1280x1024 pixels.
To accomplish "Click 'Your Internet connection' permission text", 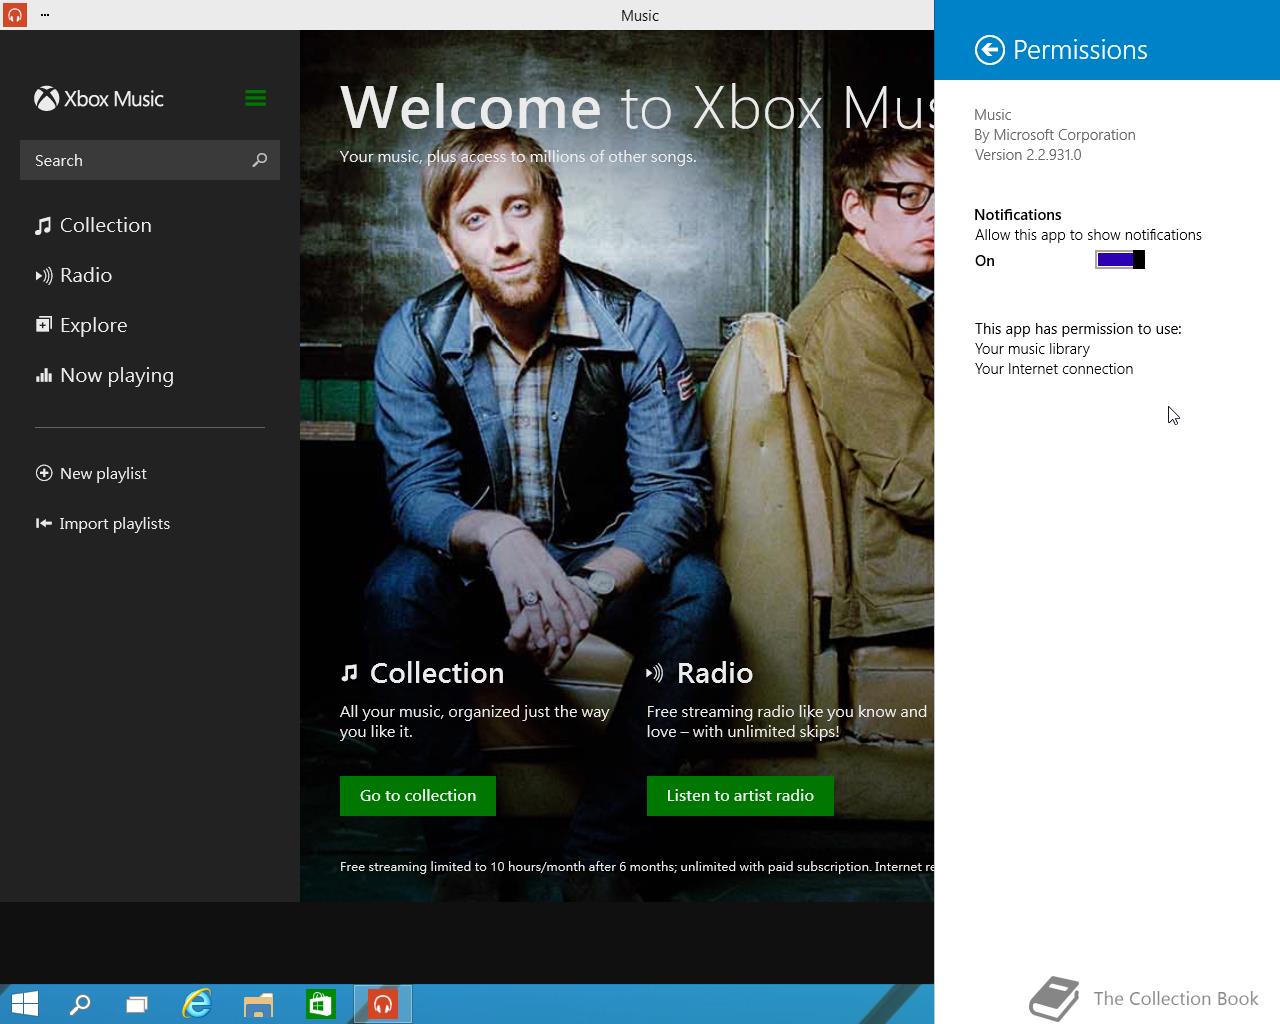I will pos(1054,369).
